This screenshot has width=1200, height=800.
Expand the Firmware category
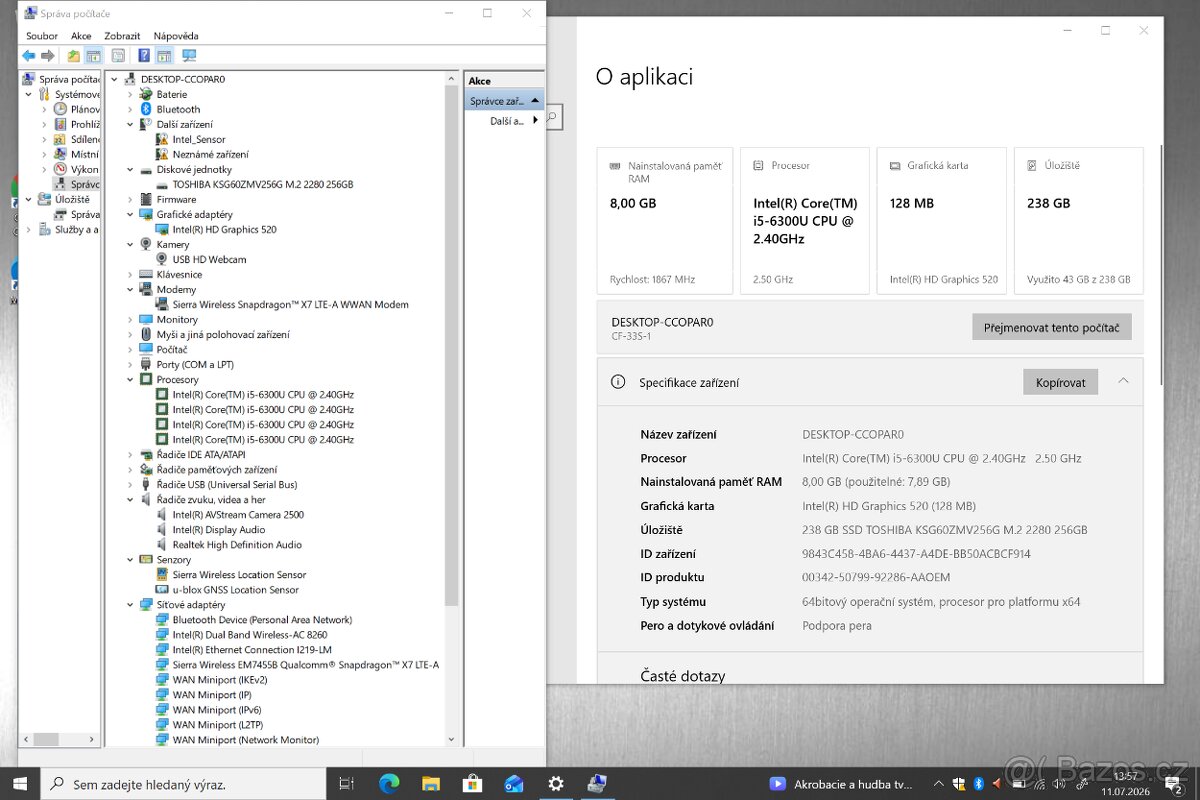130,199
